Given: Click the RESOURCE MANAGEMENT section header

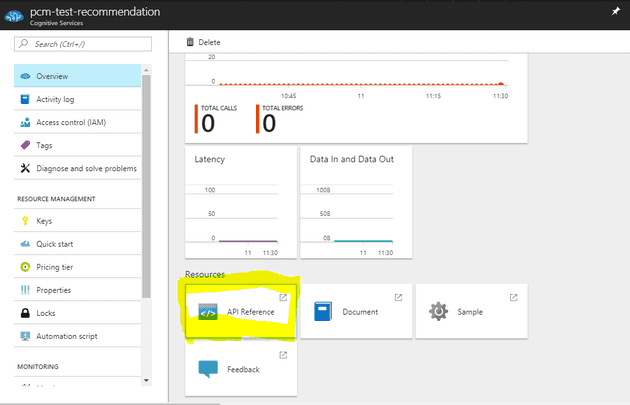Looking at the screenshot, I should coord(56,199).
